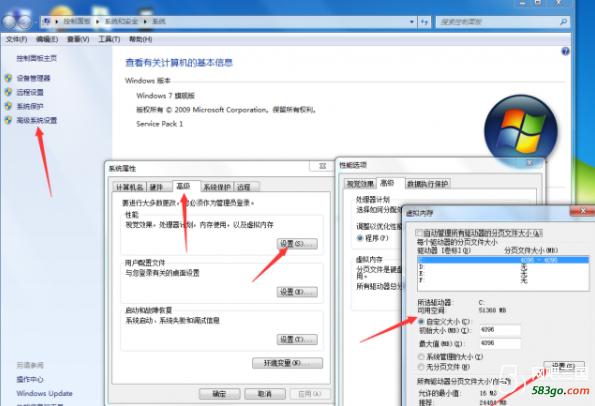595x406 pixels.
Task: Click the search magnifier icon
Action: 564,22
